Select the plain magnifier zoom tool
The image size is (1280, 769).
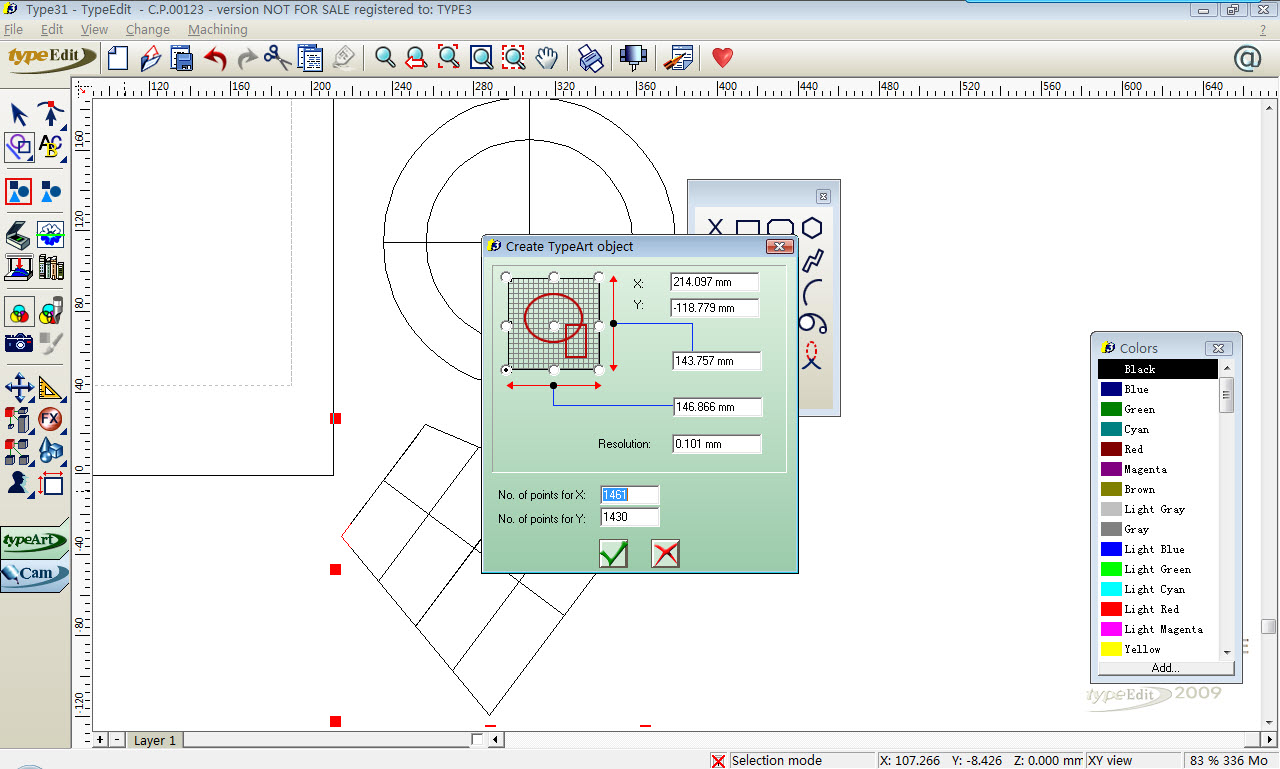385,58
